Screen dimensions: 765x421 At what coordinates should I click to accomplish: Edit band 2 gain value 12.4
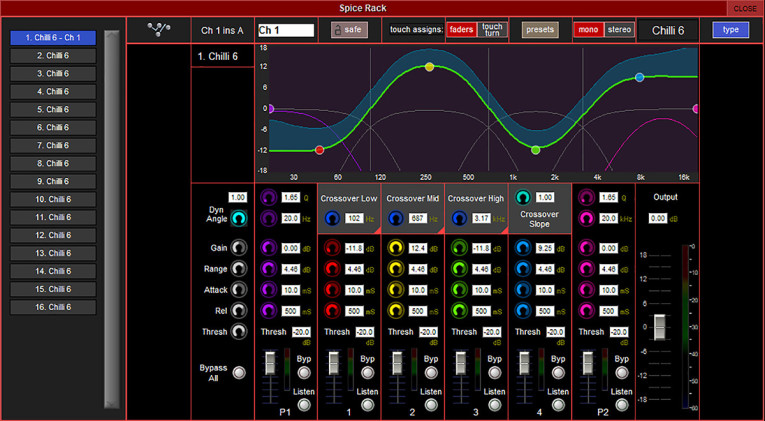[x=418, y=248]
